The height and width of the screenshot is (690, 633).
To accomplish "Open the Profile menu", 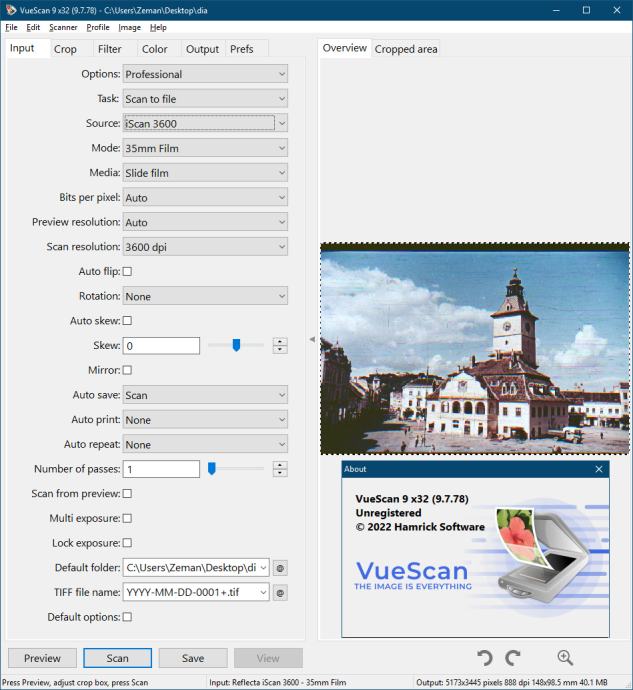I will click(98, 27).
